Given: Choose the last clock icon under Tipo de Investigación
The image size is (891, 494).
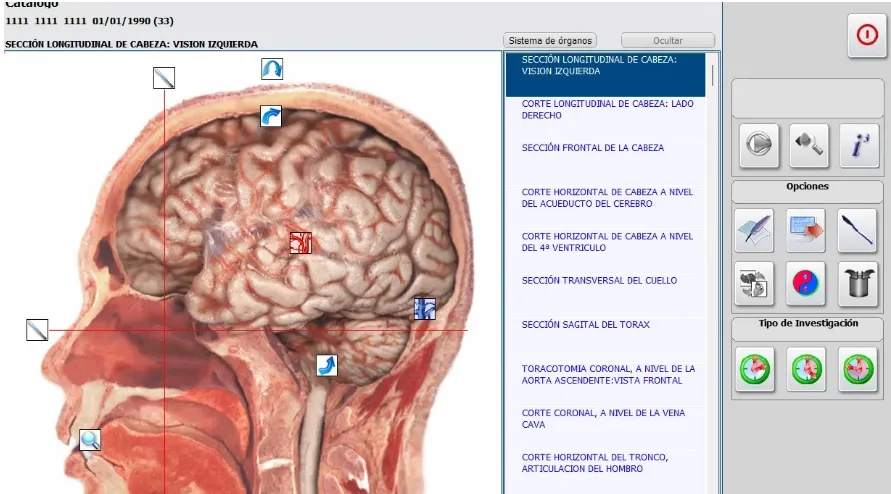Looking at the screenshot, I should pyautogui.click(x=858, y=369).
